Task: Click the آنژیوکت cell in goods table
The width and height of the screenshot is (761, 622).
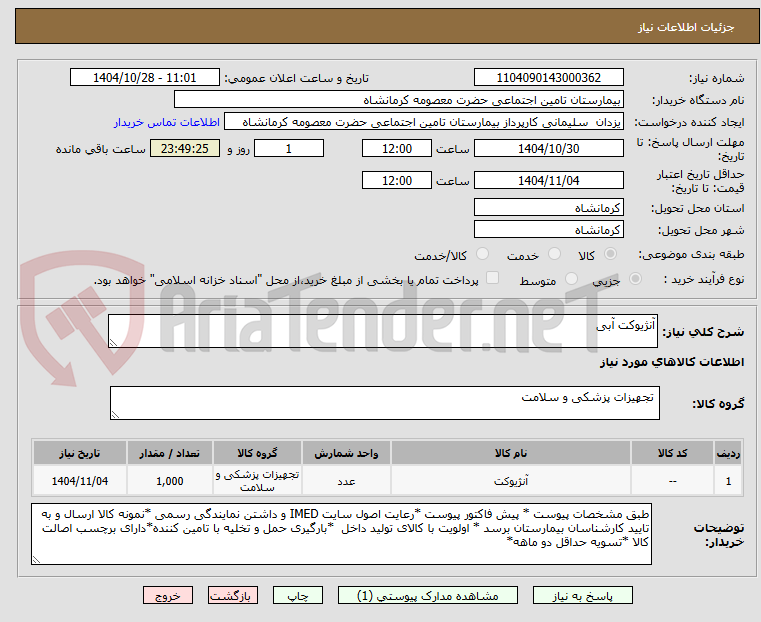Action: pyautogui.click(x=511, y=481)
